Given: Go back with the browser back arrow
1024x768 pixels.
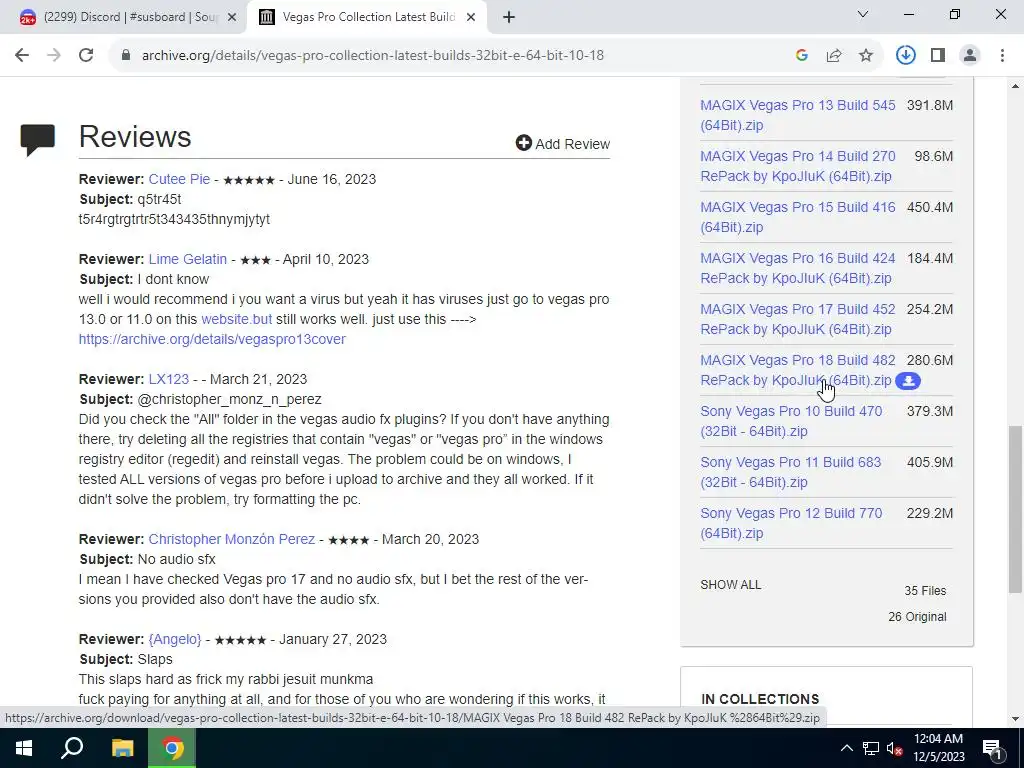Looking at the screenshot, I should 22,56.
